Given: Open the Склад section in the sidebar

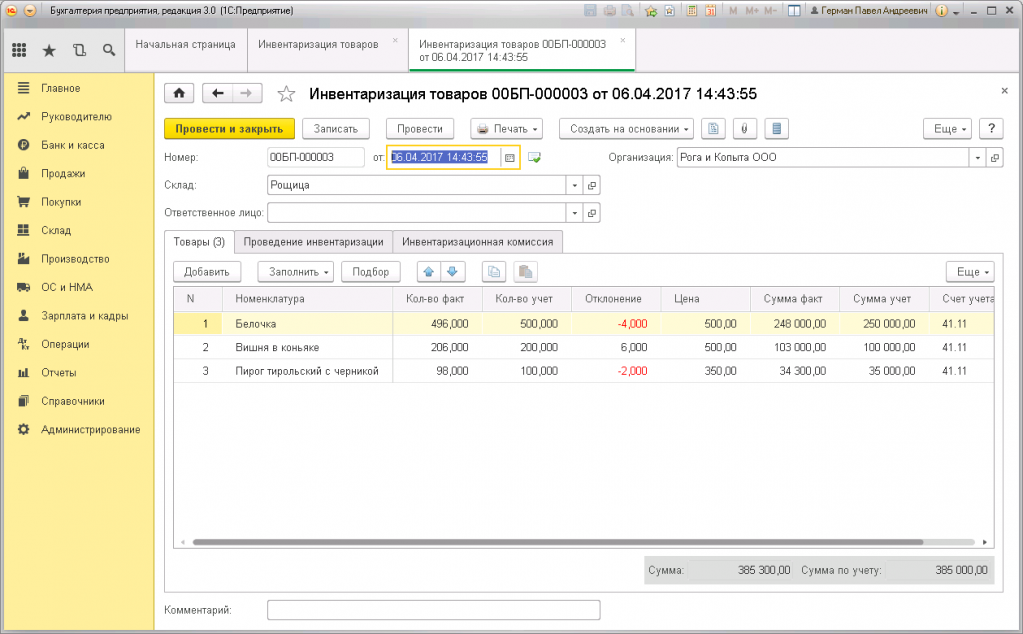Looking at the screenshot, I should (x=56, y=230).
